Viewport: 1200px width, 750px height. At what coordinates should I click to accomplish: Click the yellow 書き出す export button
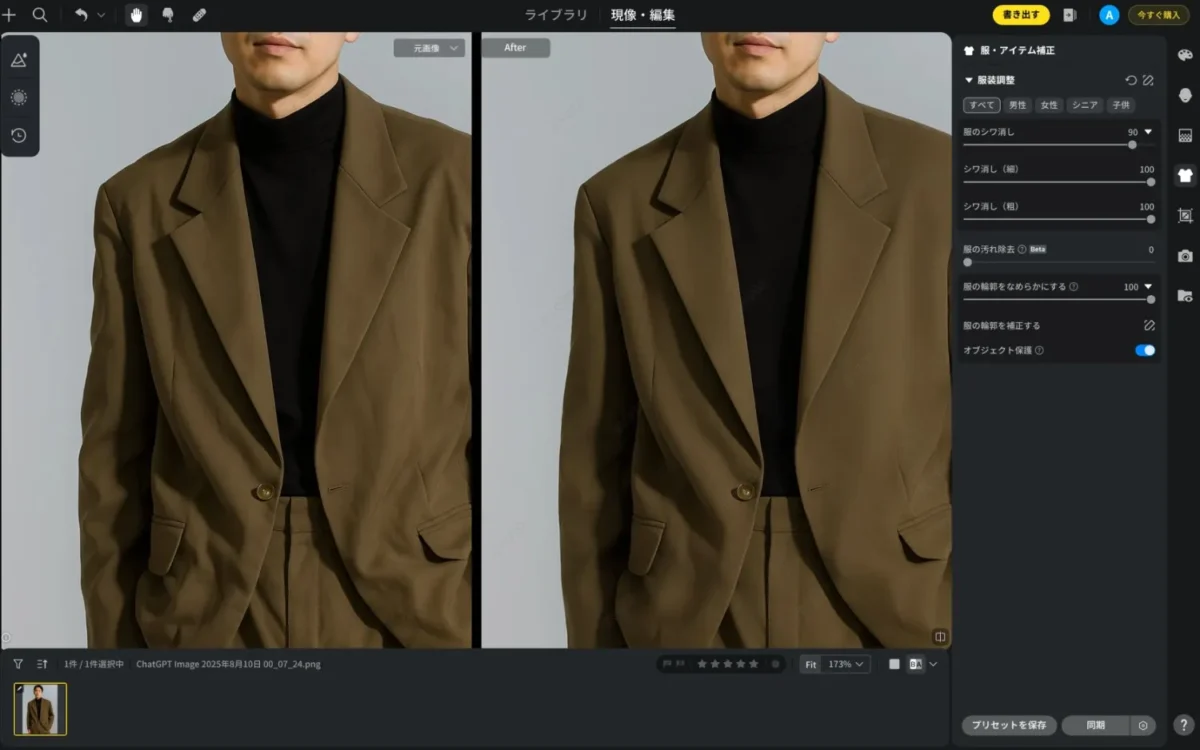pyautogui.click(x=1021, y=15)
